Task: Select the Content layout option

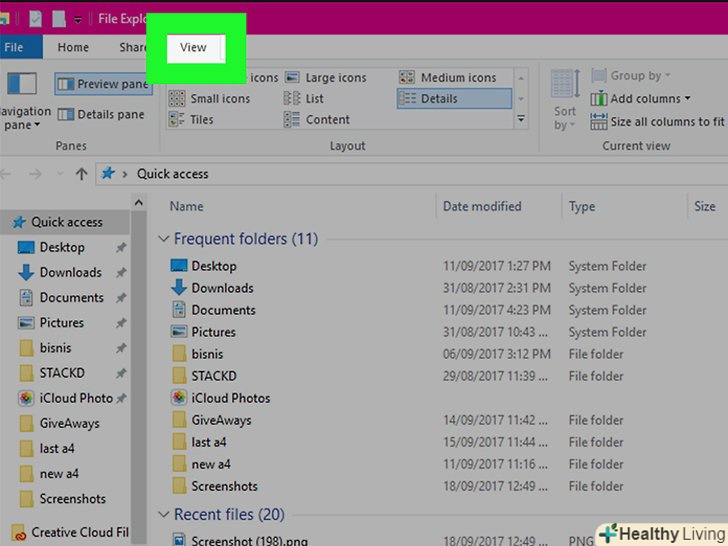Action: pyautogui.click(x=317, y=119)
